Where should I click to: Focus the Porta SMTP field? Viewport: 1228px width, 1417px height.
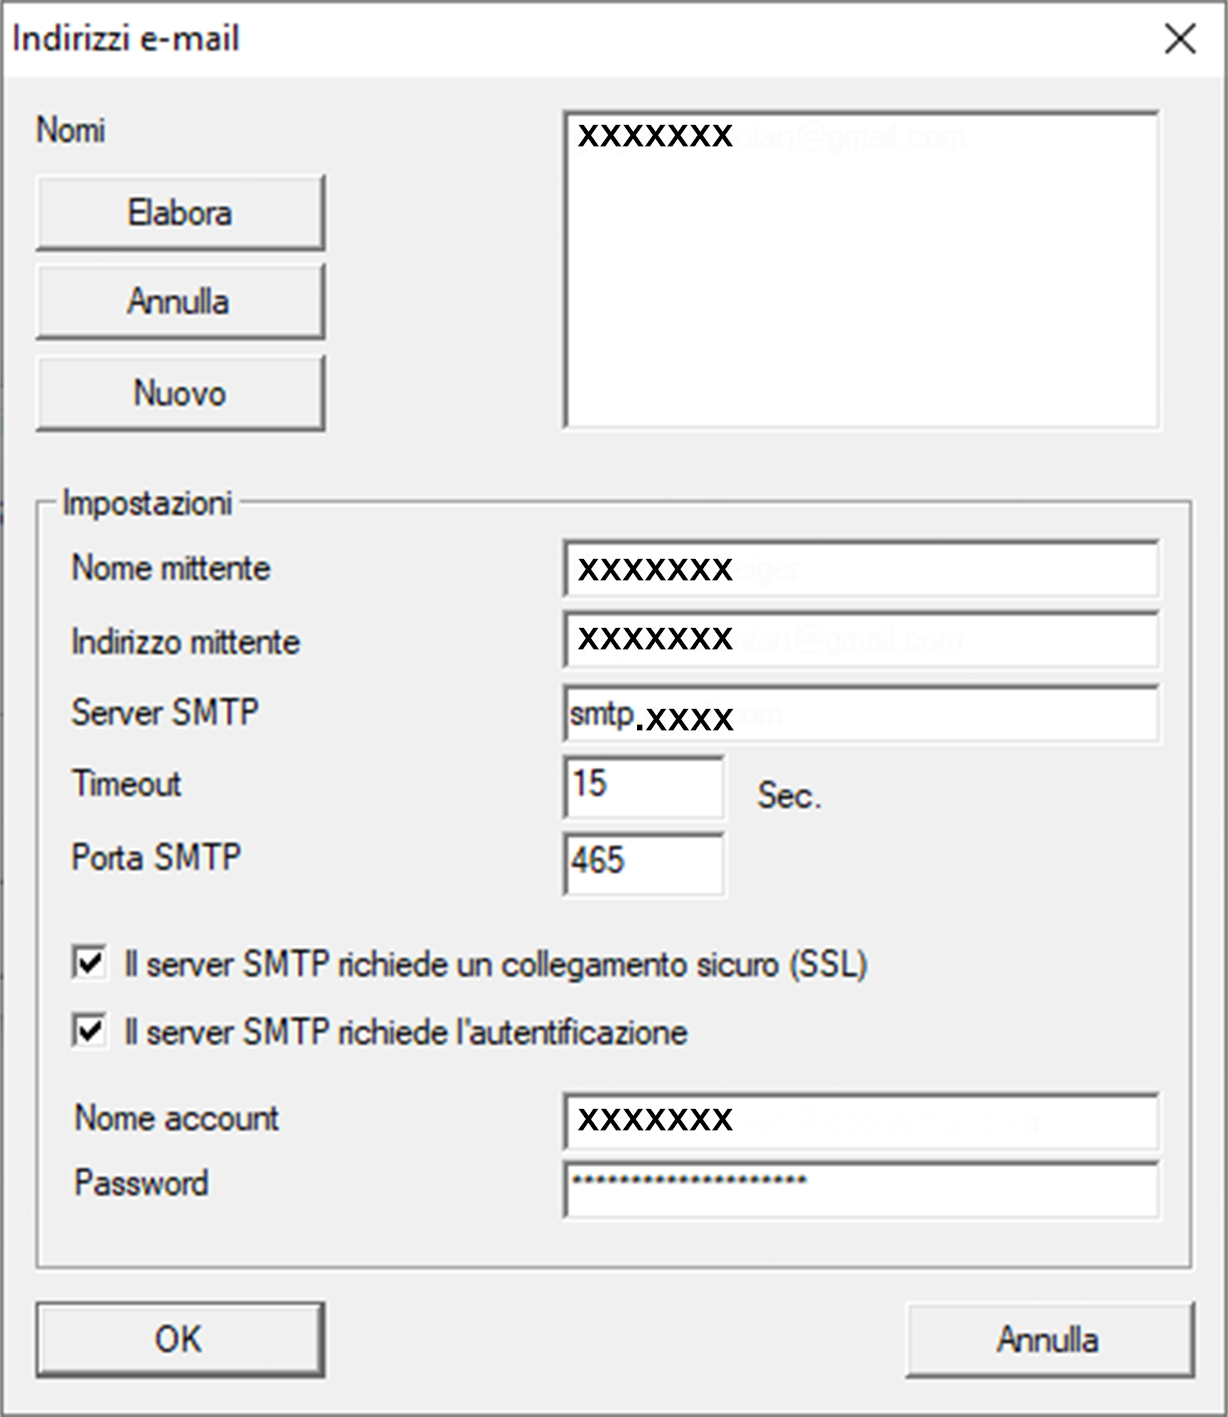(643, 862)
